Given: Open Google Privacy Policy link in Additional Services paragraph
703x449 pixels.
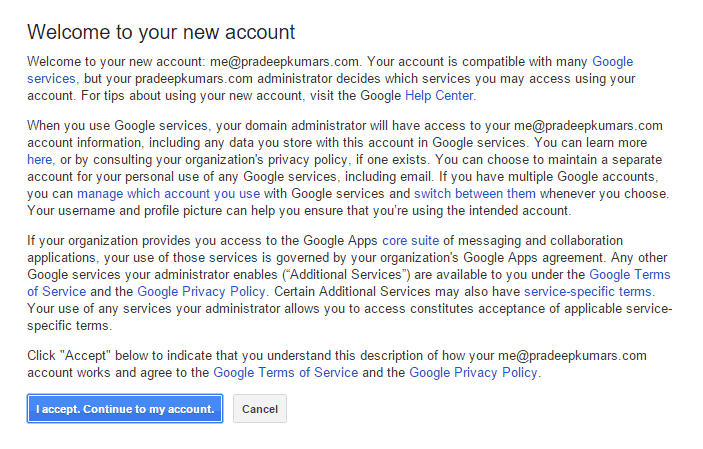Looking at the screenshot, I should (x=201, y=292).
